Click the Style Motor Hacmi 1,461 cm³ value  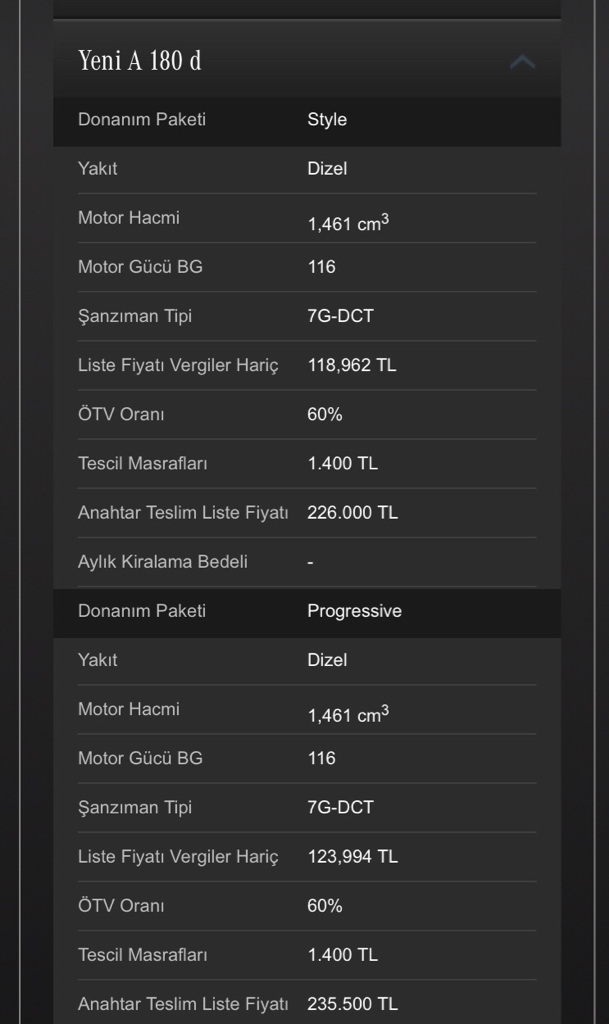(x=348, y=223)
